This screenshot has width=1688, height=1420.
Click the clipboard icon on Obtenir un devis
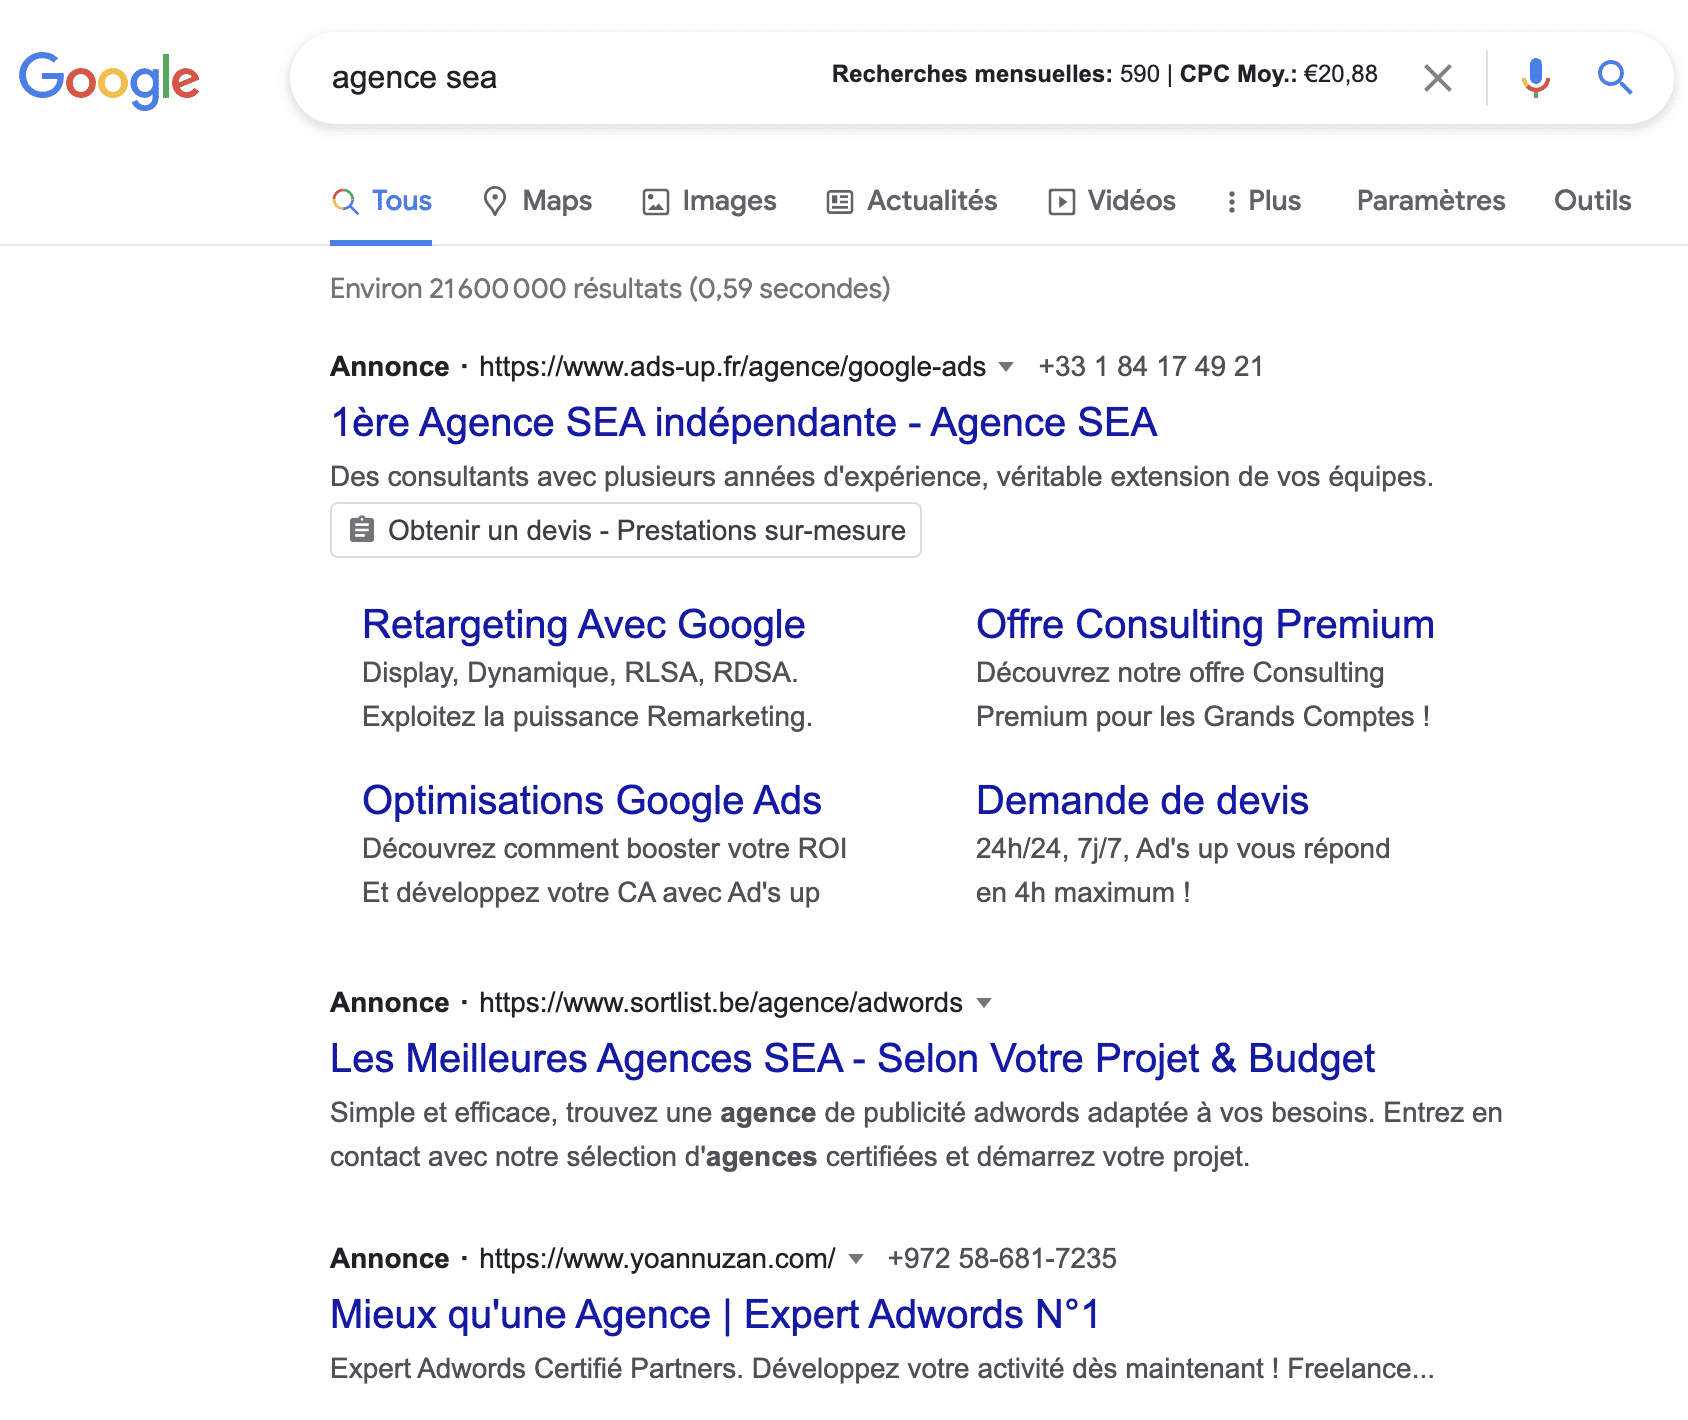pyautogui.click(x=361, y=530)
